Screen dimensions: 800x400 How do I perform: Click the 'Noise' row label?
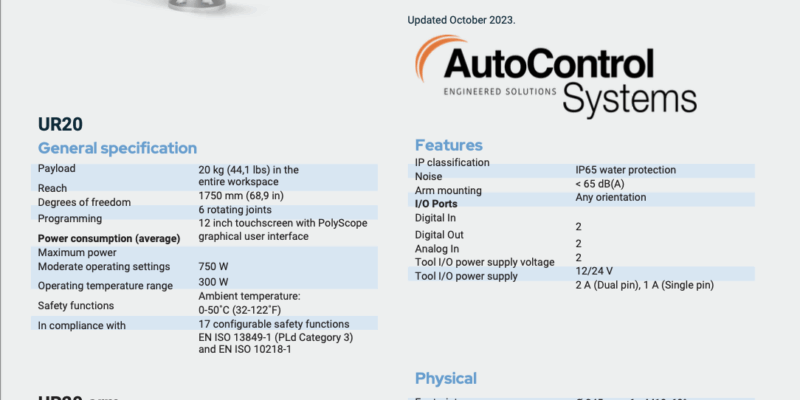(429, 177)
